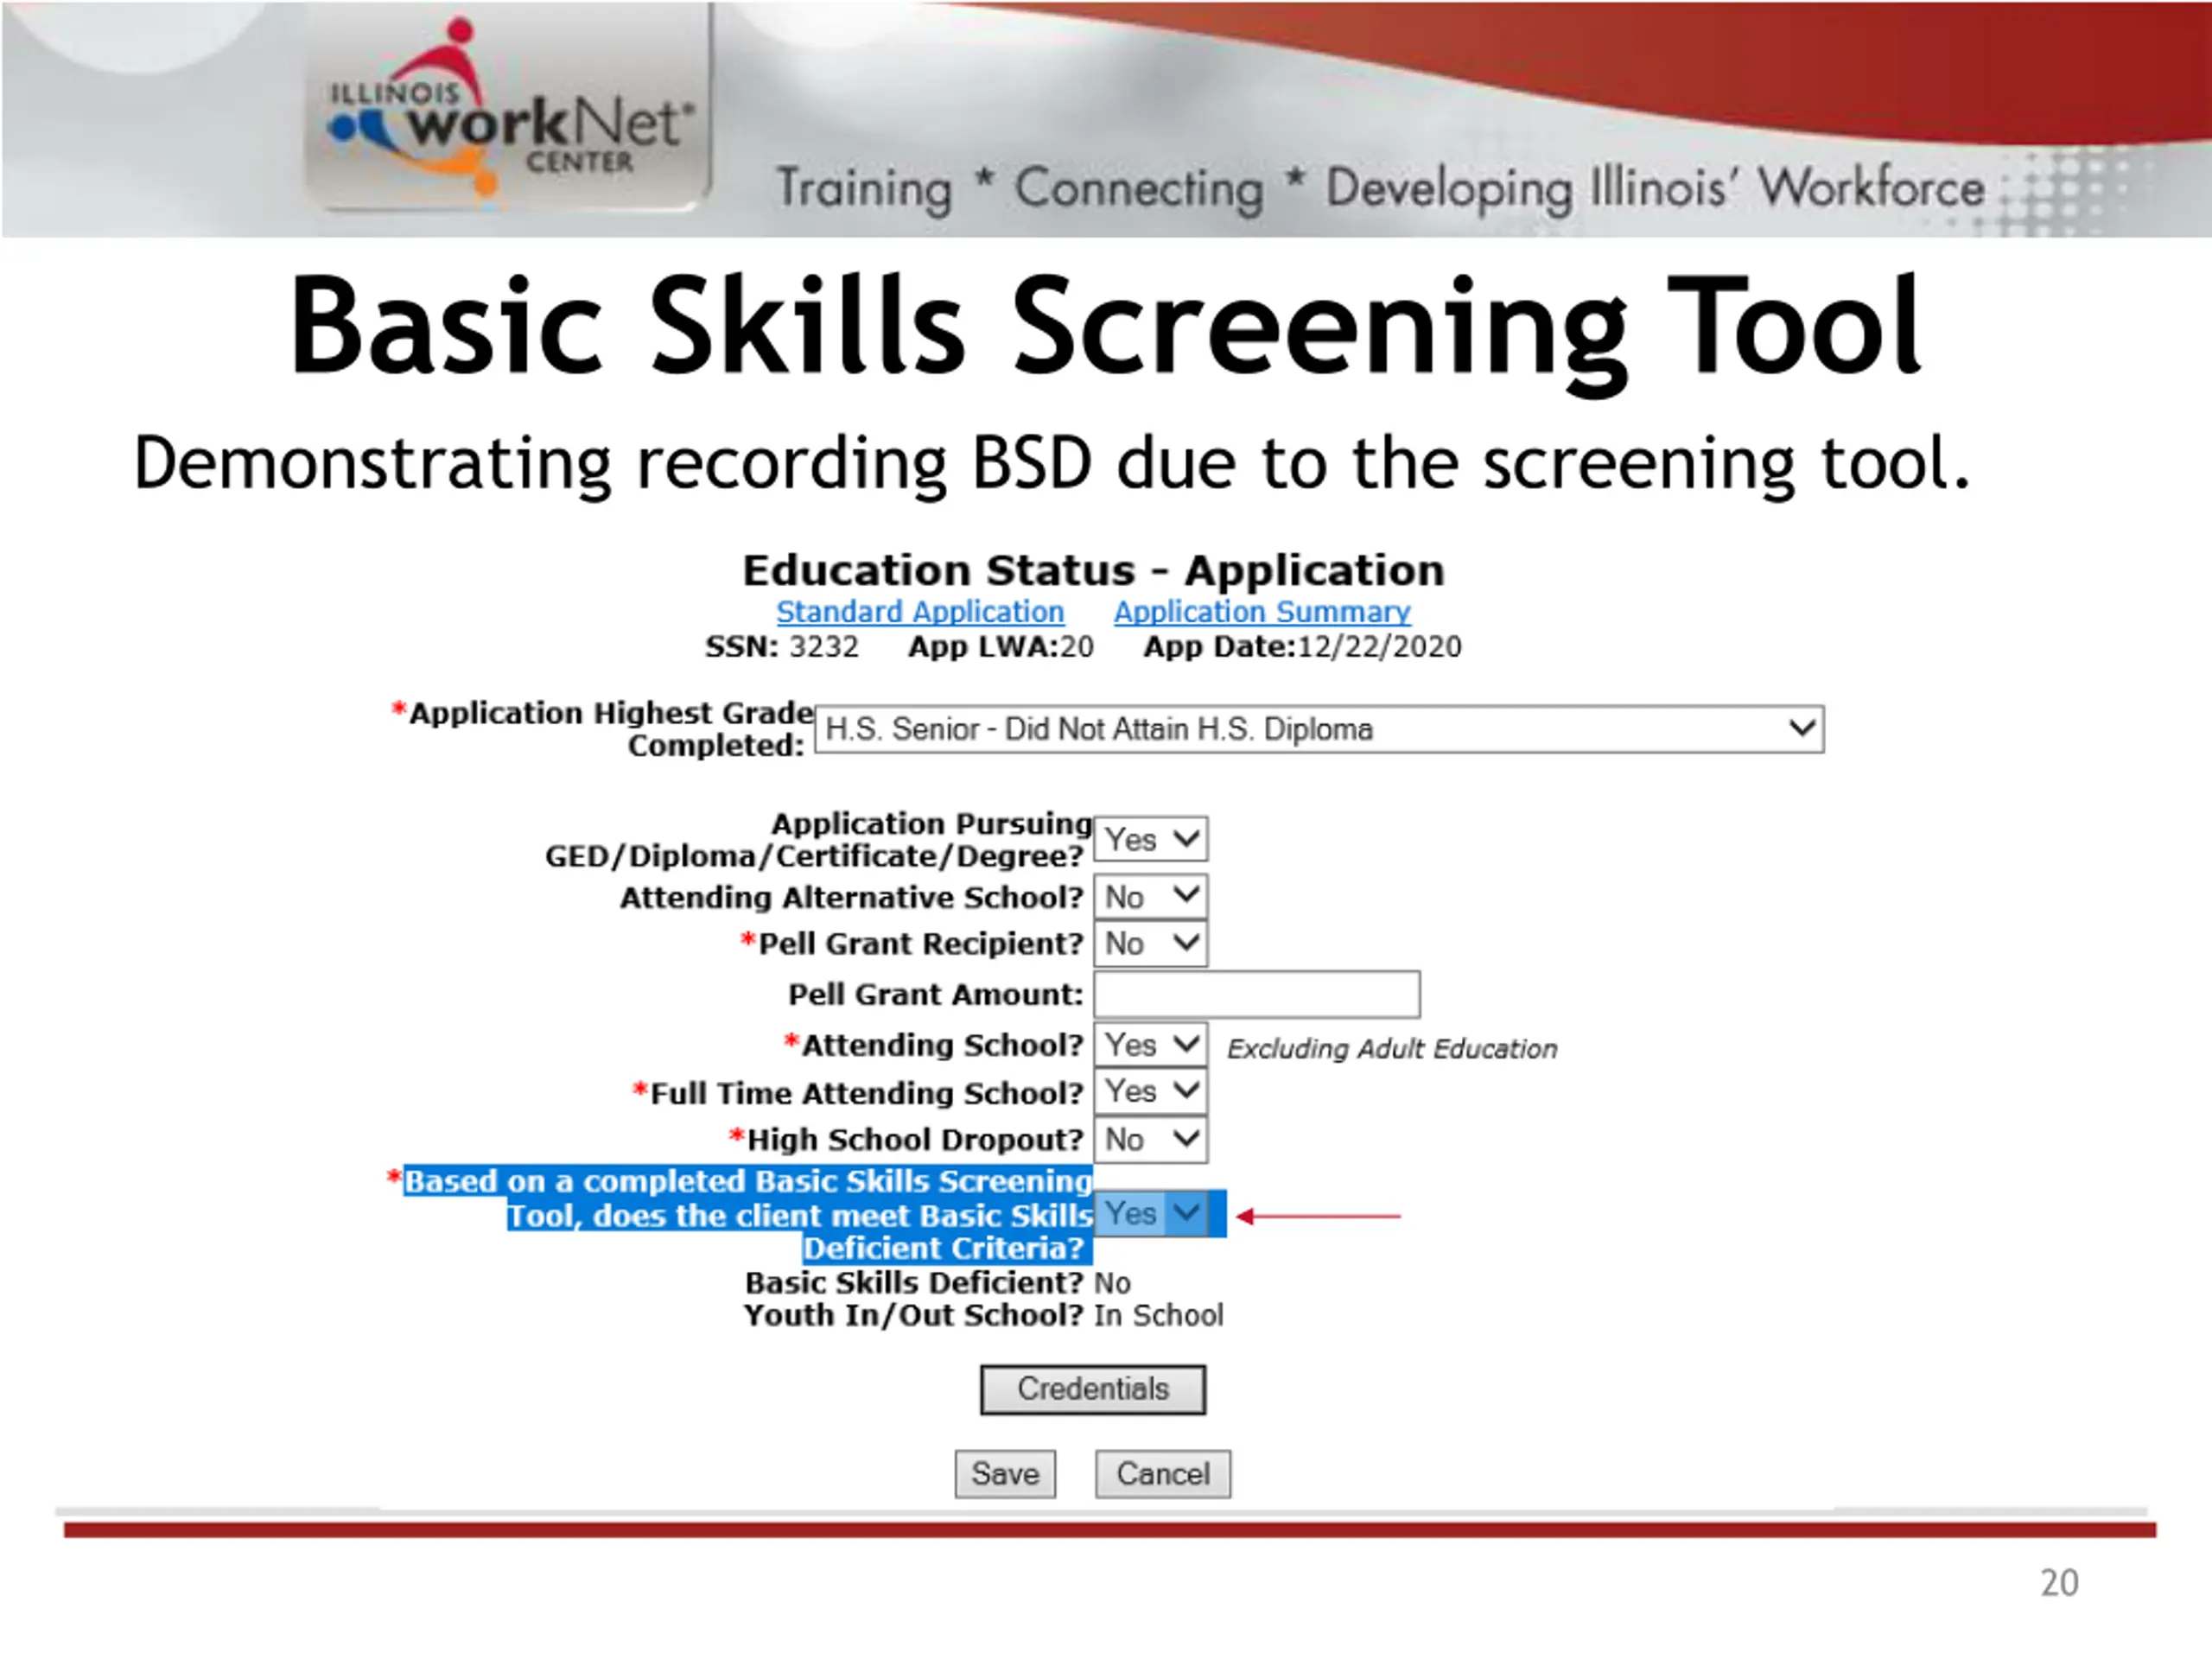
Task: Open High School Dropout dropdown
Action: pos(1150,1139)
